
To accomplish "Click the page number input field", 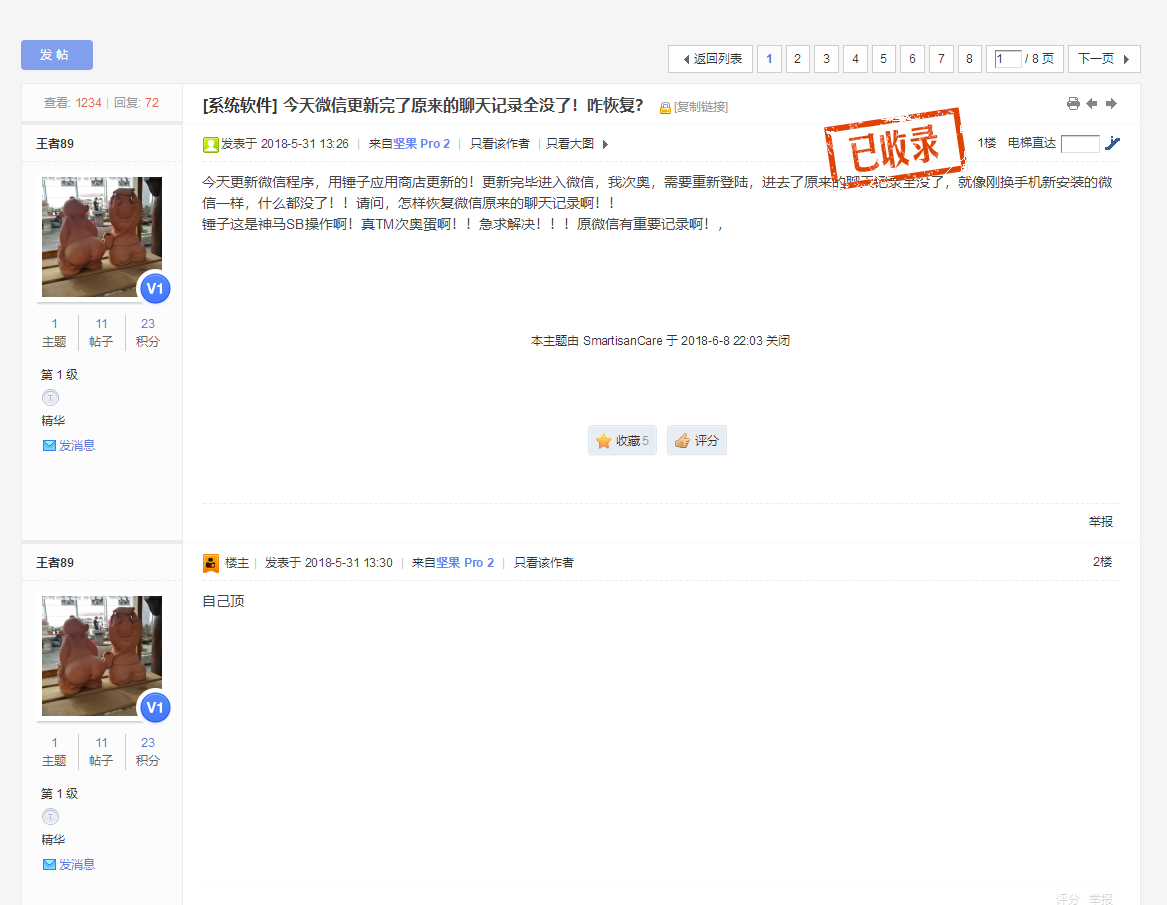I will pos(1007,59).
